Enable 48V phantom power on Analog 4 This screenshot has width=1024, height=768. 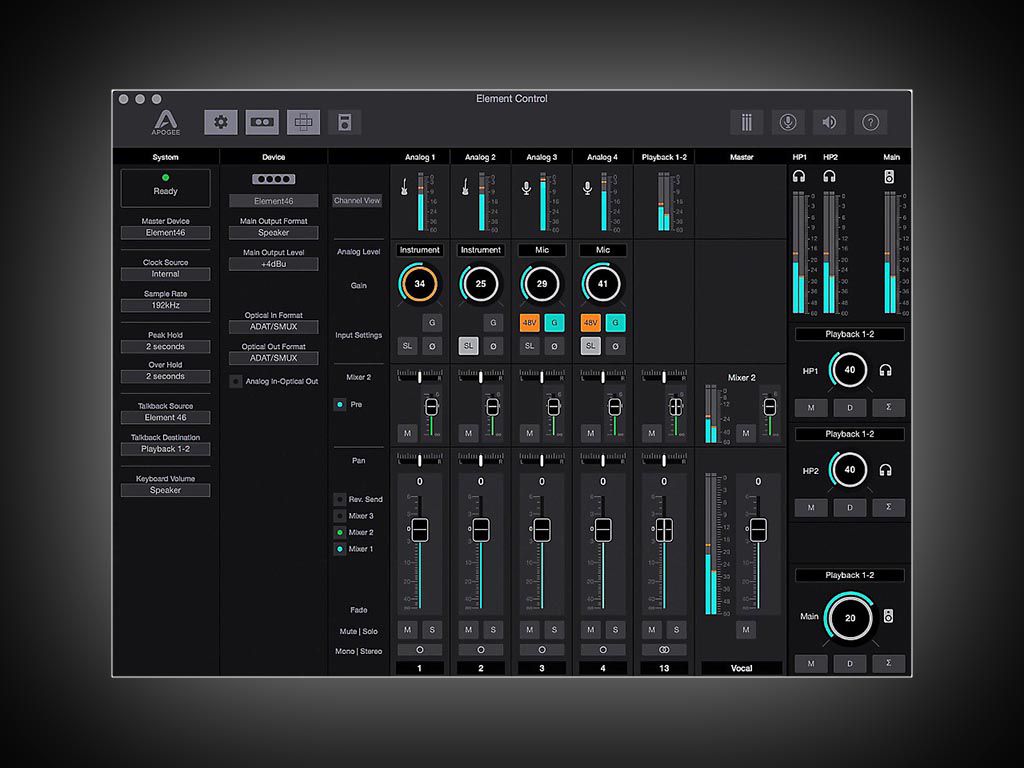coord(591,322)
